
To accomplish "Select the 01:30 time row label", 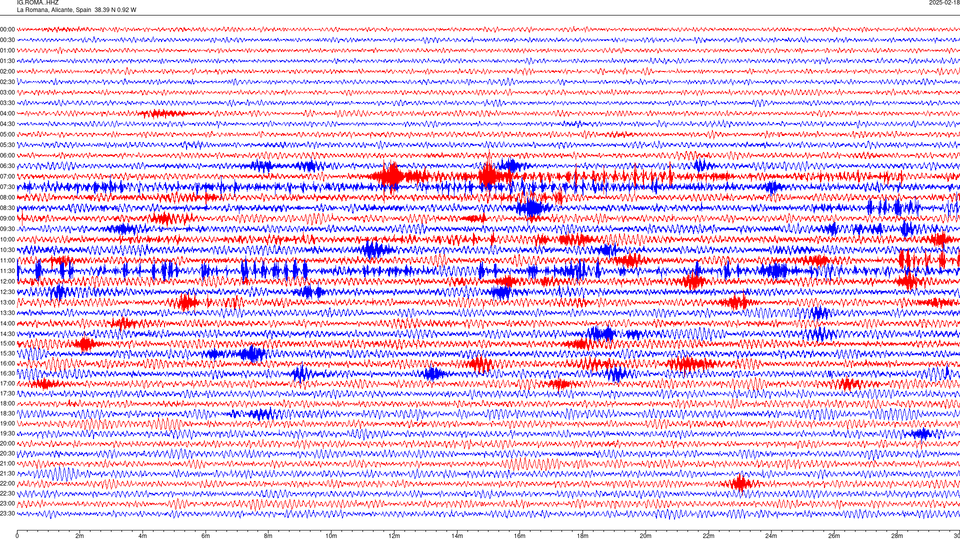I will tap(7, 61).
